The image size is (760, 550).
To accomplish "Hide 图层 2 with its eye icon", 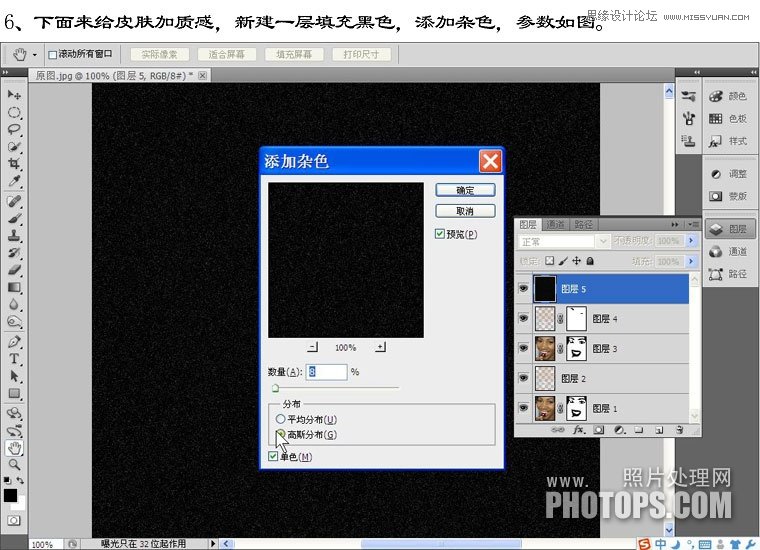I will point(523,378).
